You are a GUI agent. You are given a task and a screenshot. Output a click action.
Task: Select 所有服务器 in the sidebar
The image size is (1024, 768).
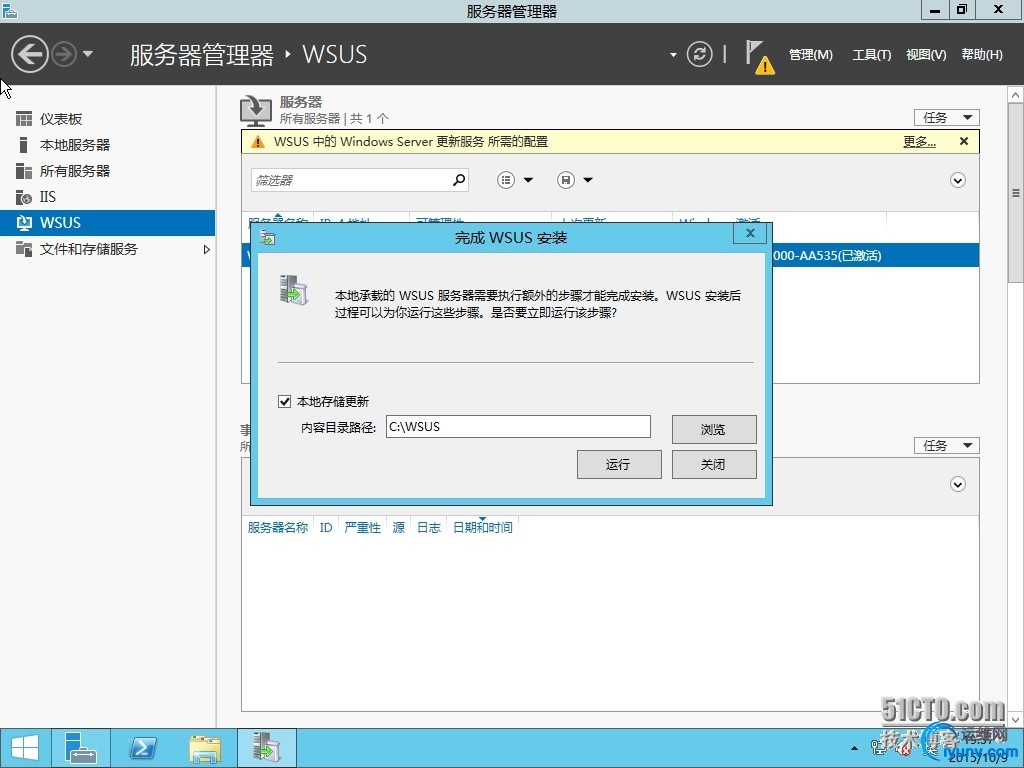(x=108, y=171)
